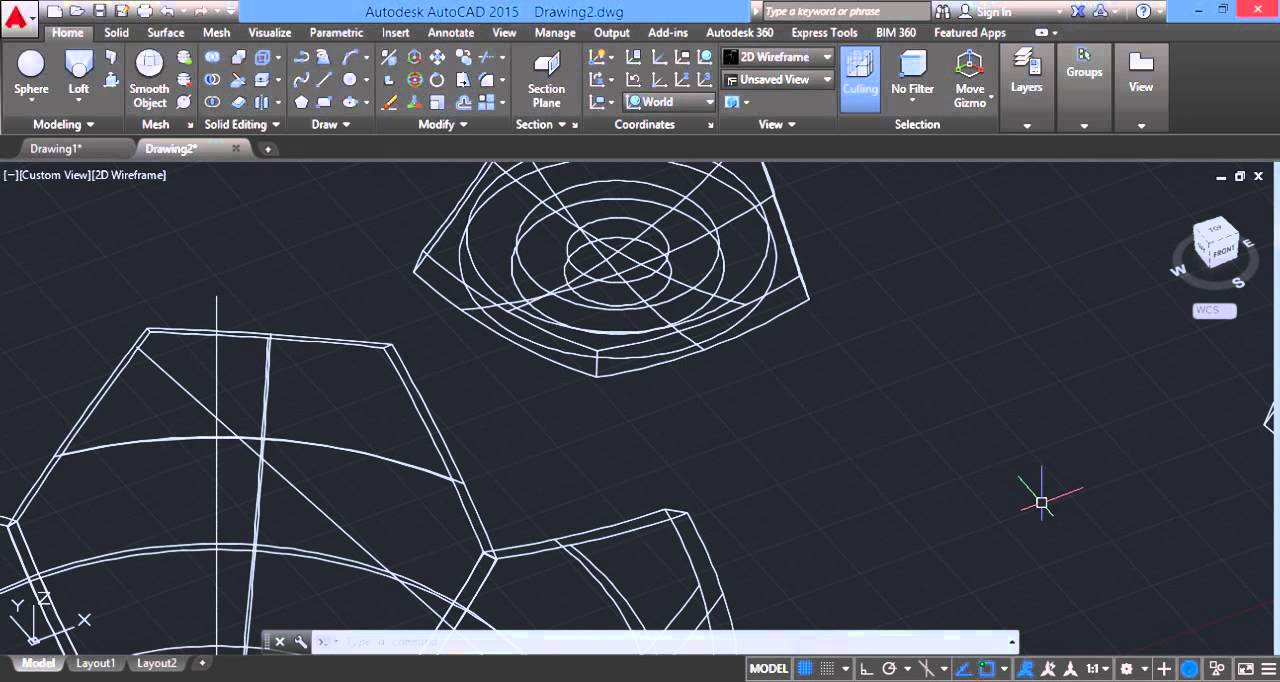Open the 2D Wireframe visual style dropdown

point(777,57)
